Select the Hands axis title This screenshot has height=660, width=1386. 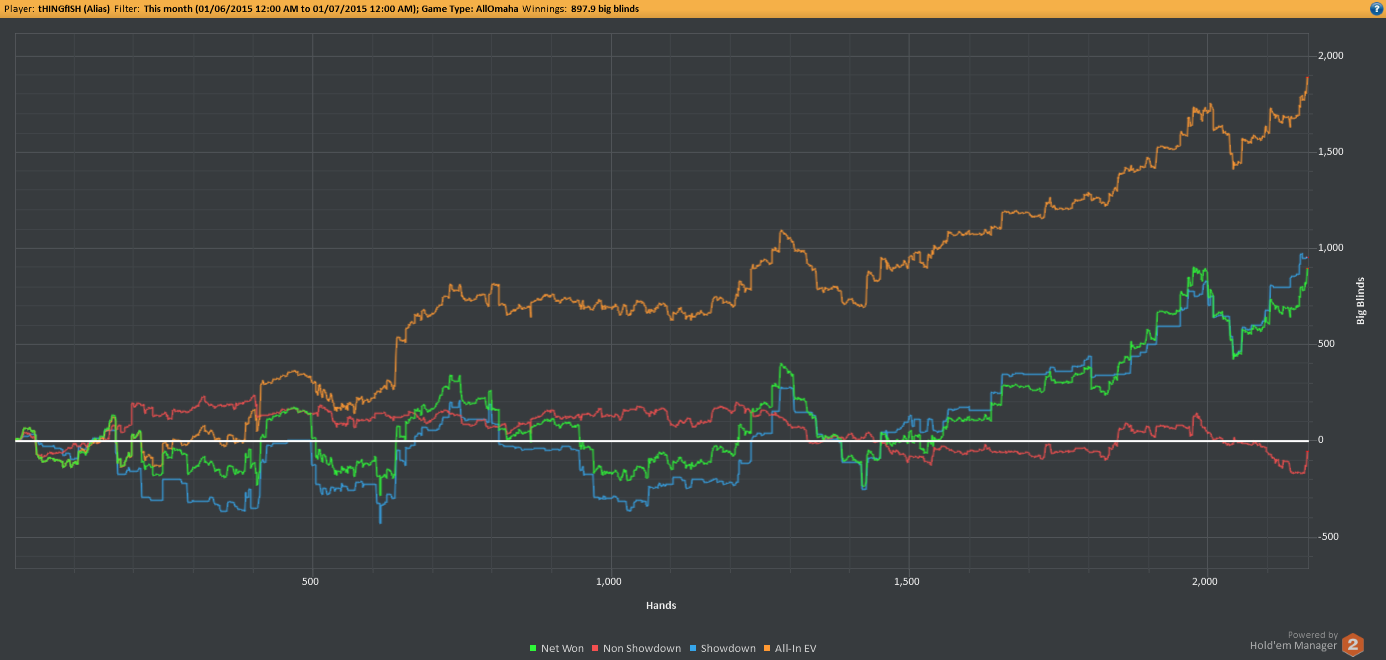[660, 605]
